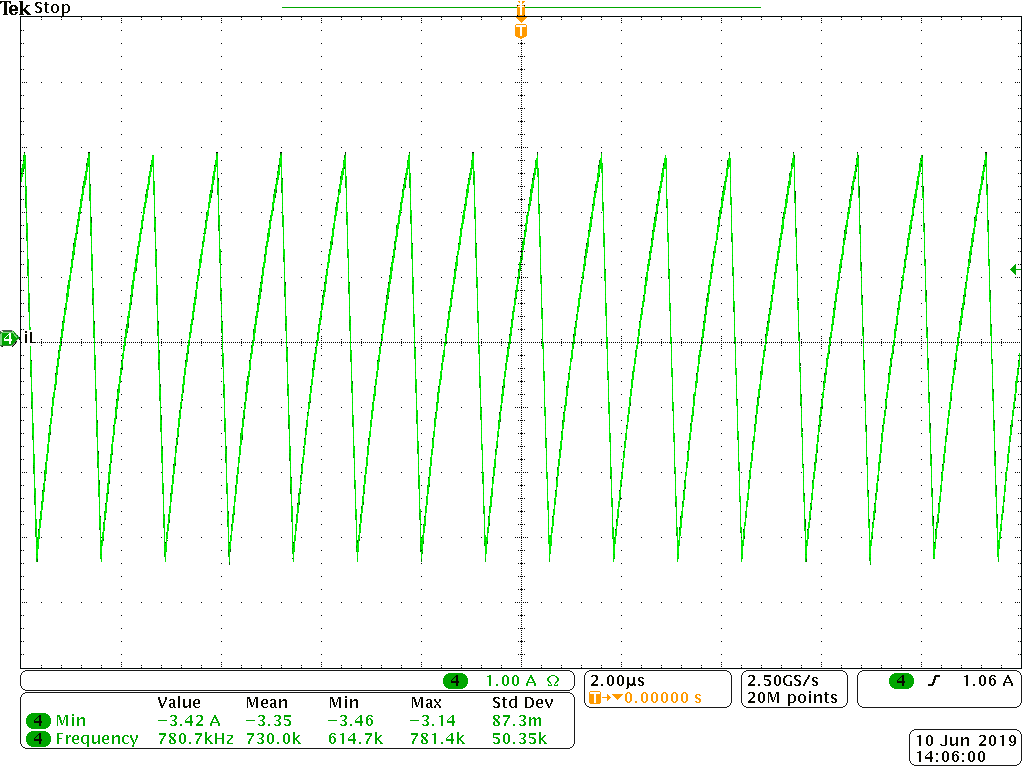The width and height of the screenshot is (1024, 768).
Task: Click the -3.46 minimum statistic
Action: 351,721
